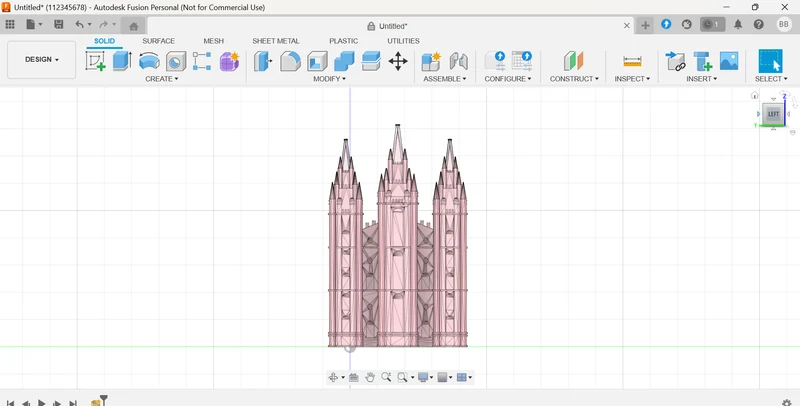800x406 pixels.
Task: Open the Data Panel grid icon
Action: tap(10, 24)
